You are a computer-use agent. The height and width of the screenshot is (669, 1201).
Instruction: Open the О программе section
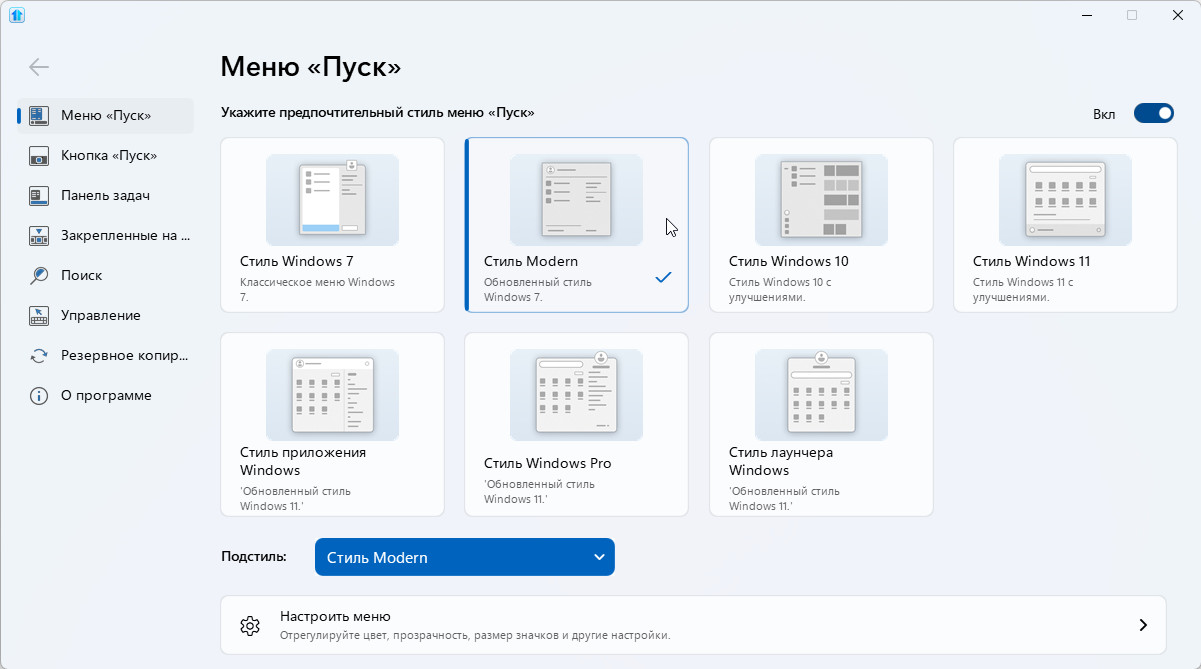106,396
